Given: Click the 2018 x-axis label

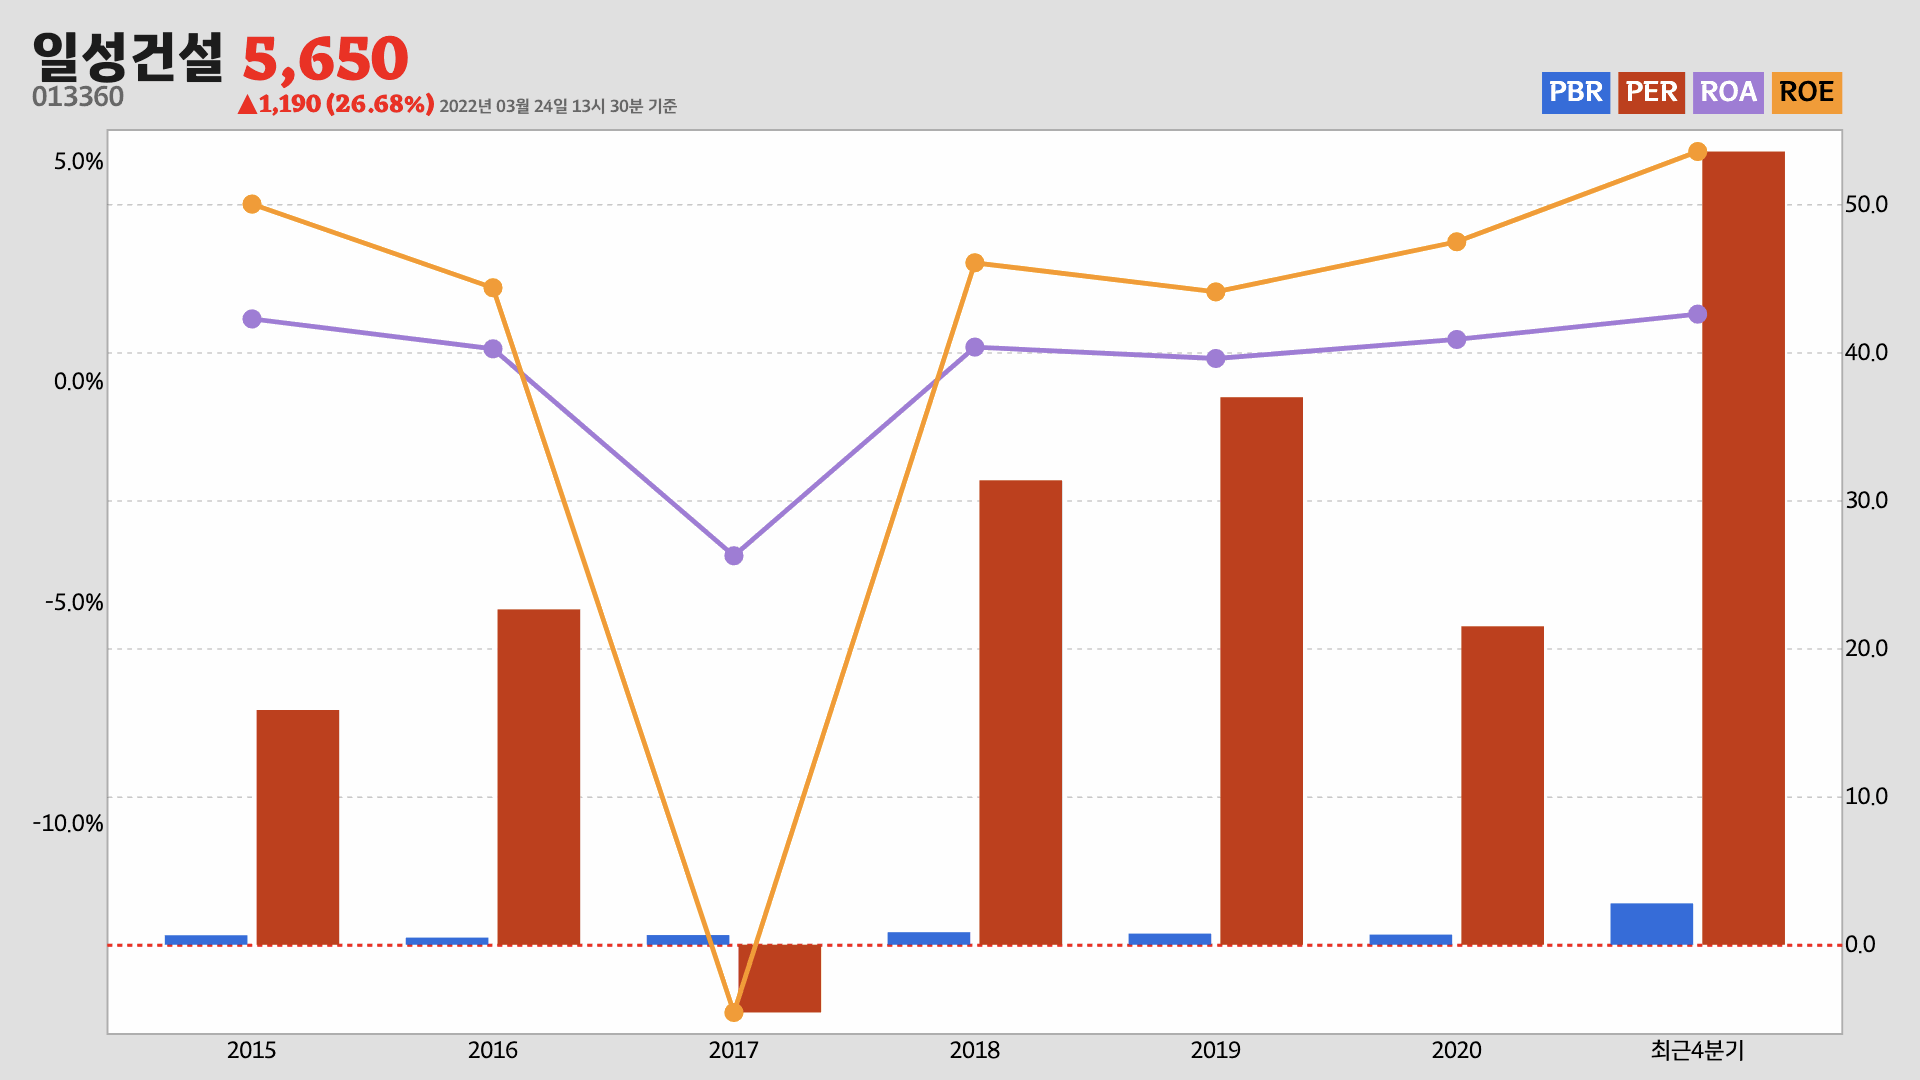Looking at the screenshot, I should coord(974,1050).
